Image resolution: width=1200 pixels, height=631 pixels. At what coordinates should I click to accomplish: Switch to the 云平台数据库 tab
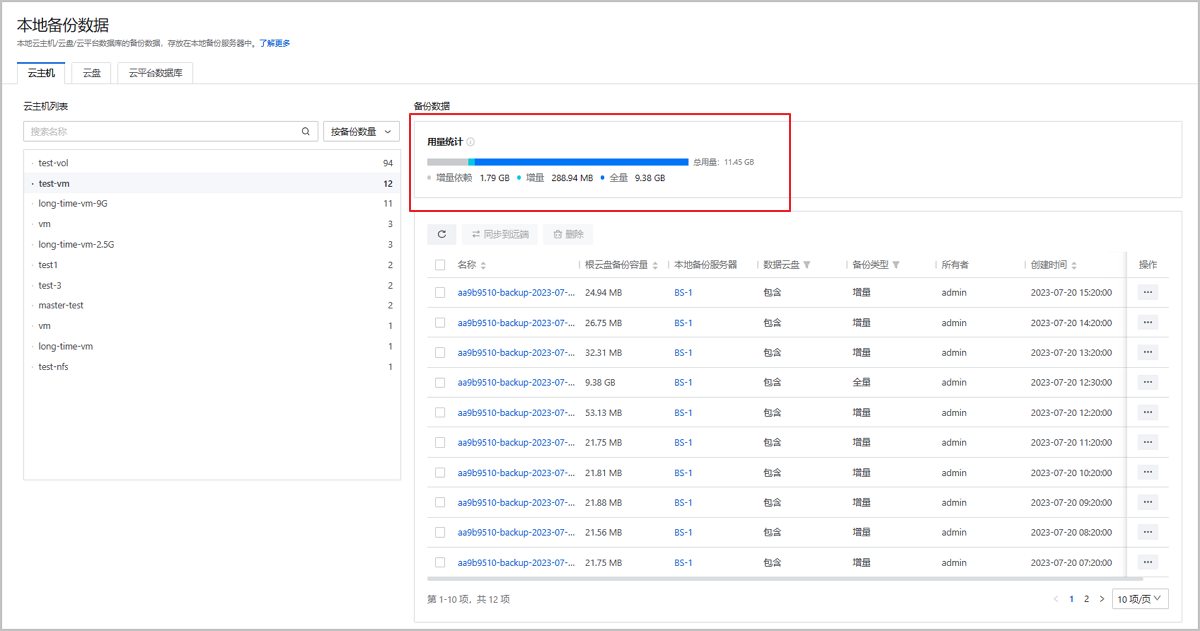155,73
